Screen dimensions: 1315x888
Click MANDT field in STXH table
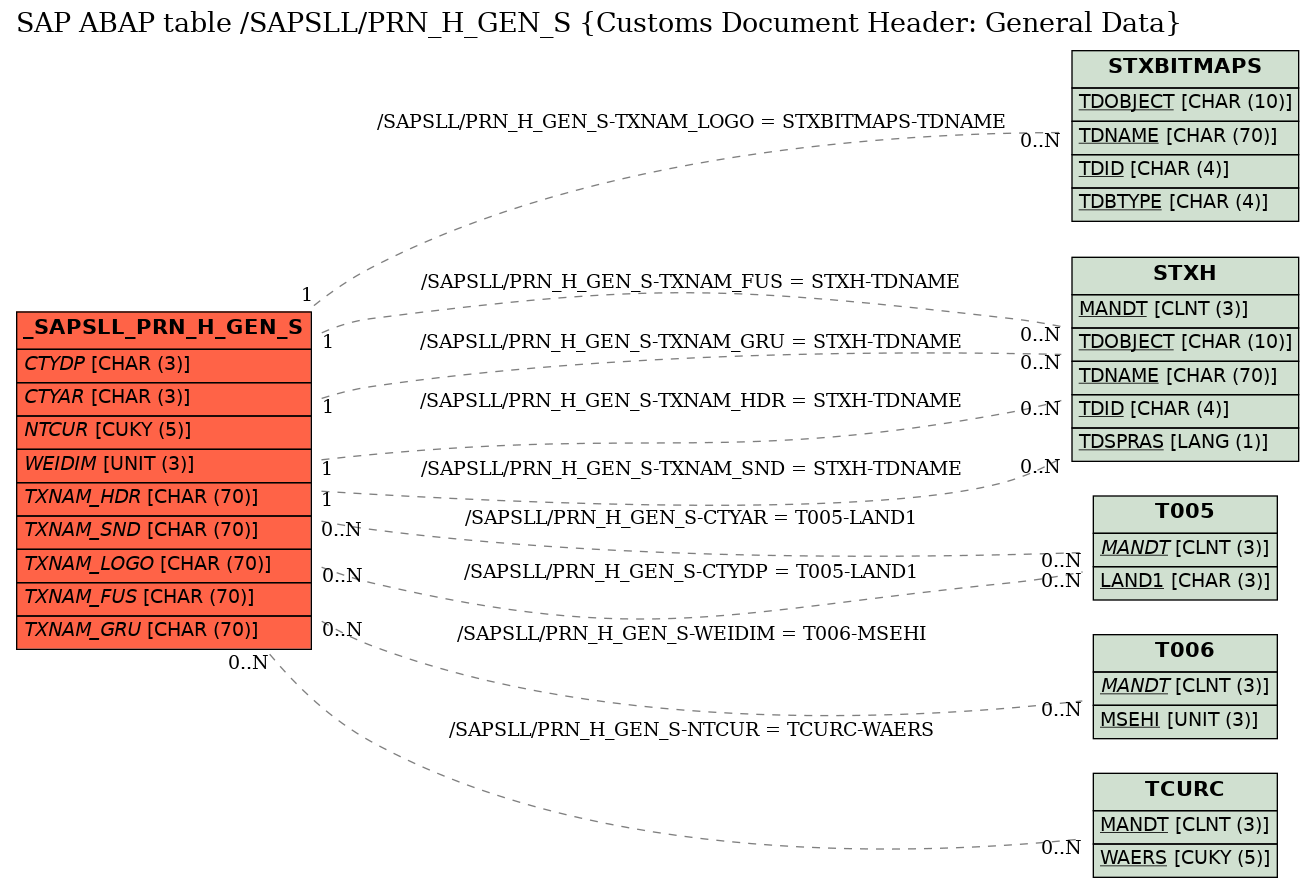1185,310
